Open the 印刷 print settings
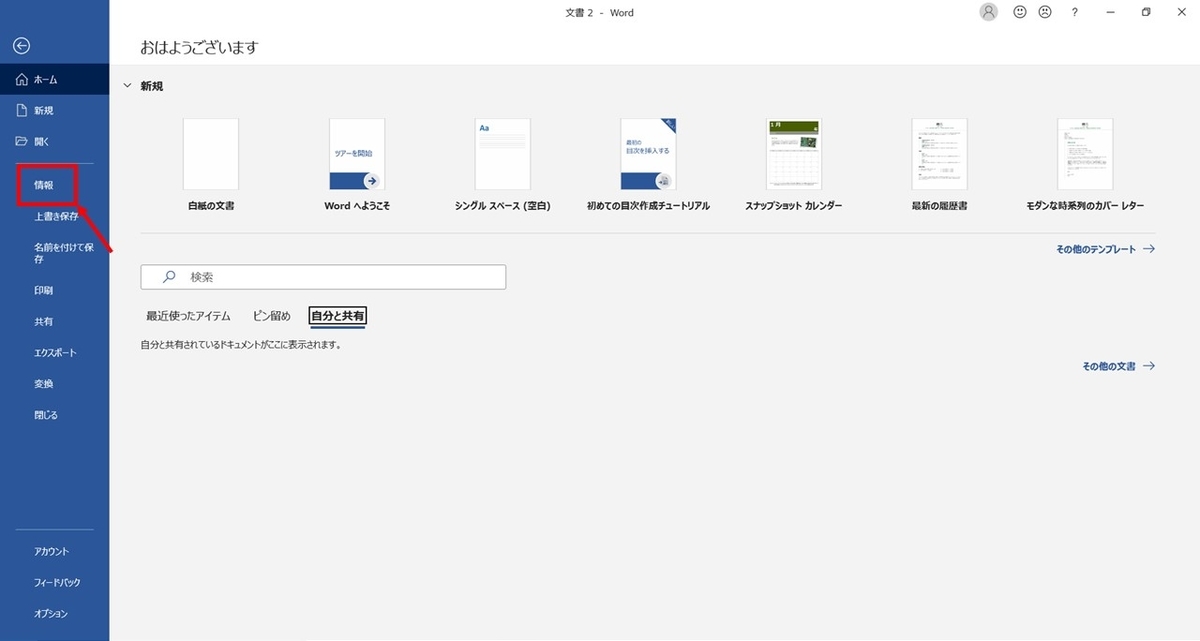The width and height of the screenshot is (1200, 641). 43,290
